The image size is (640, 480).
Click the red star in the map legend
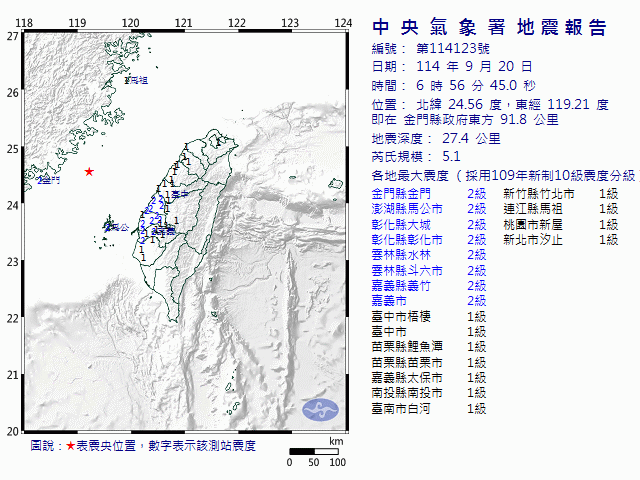click(x=70, y=445)
